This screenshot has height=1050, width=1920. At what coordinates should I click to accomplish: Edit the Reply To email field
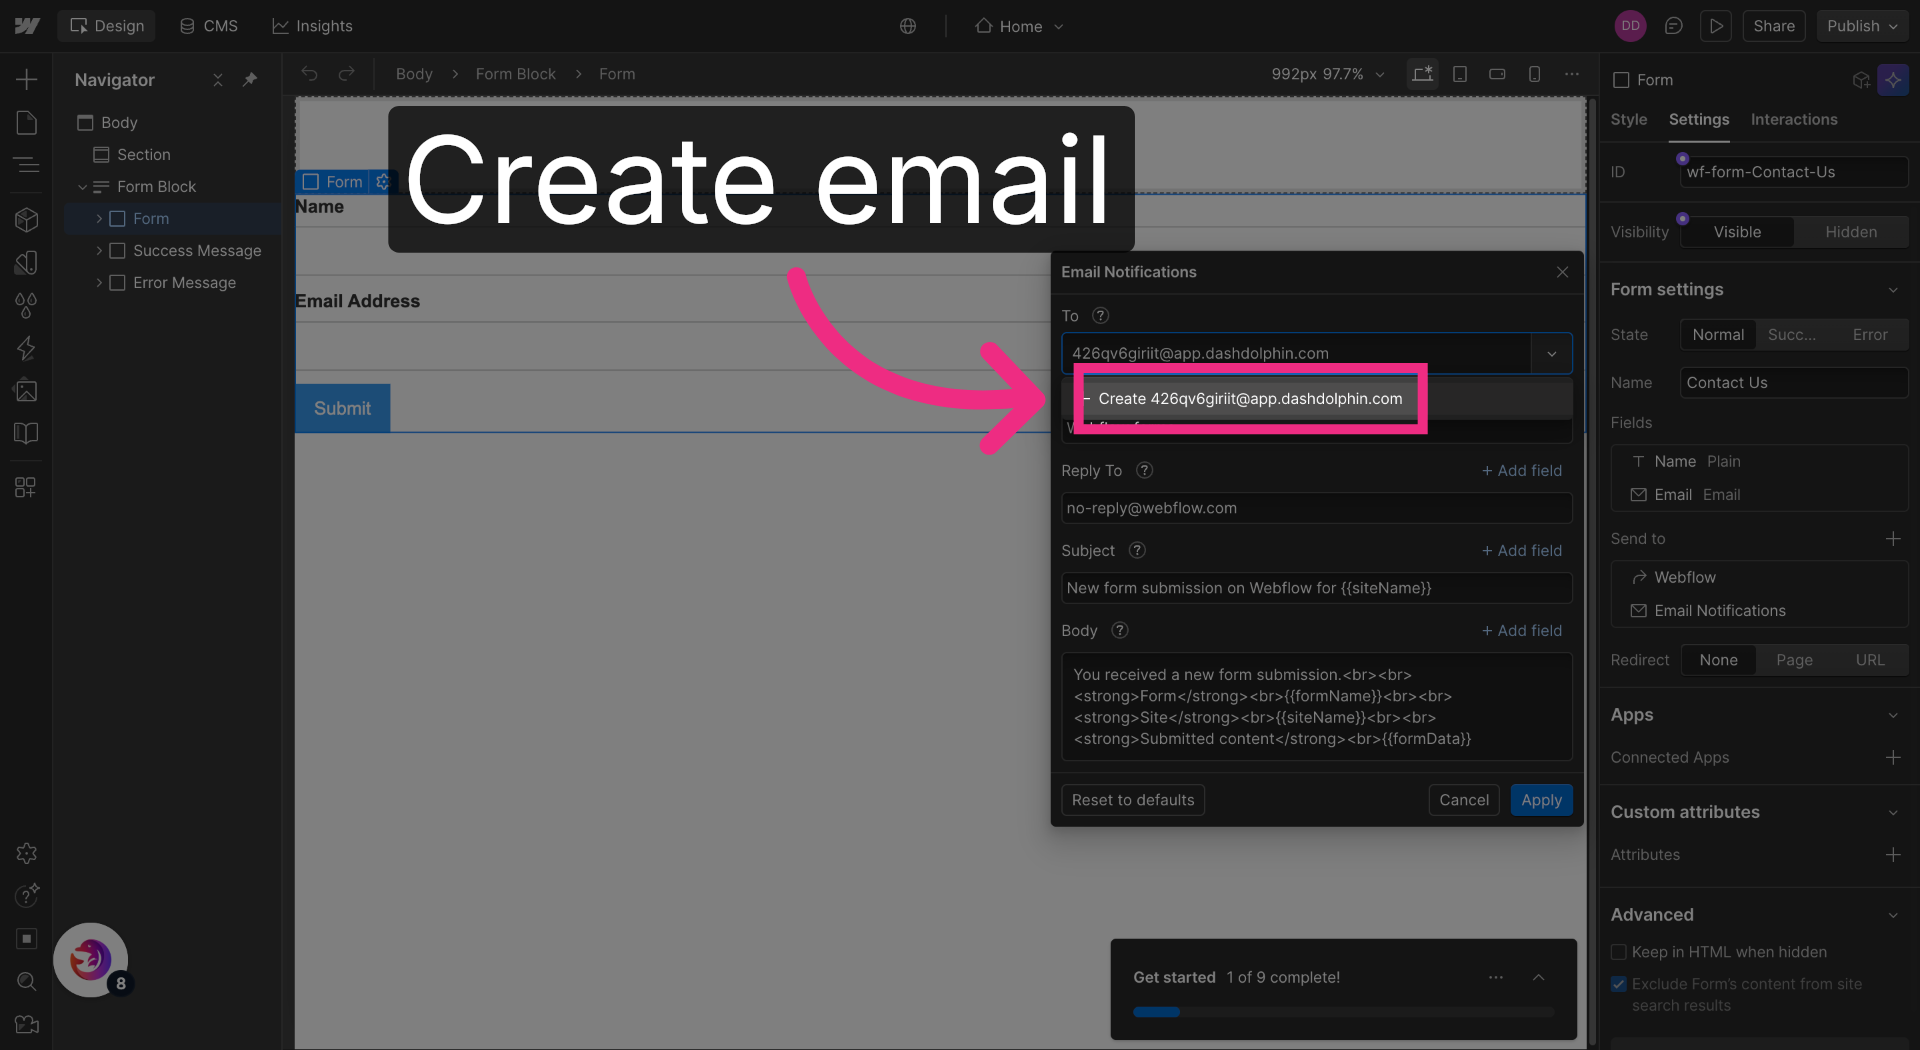tap(1316, 508)
